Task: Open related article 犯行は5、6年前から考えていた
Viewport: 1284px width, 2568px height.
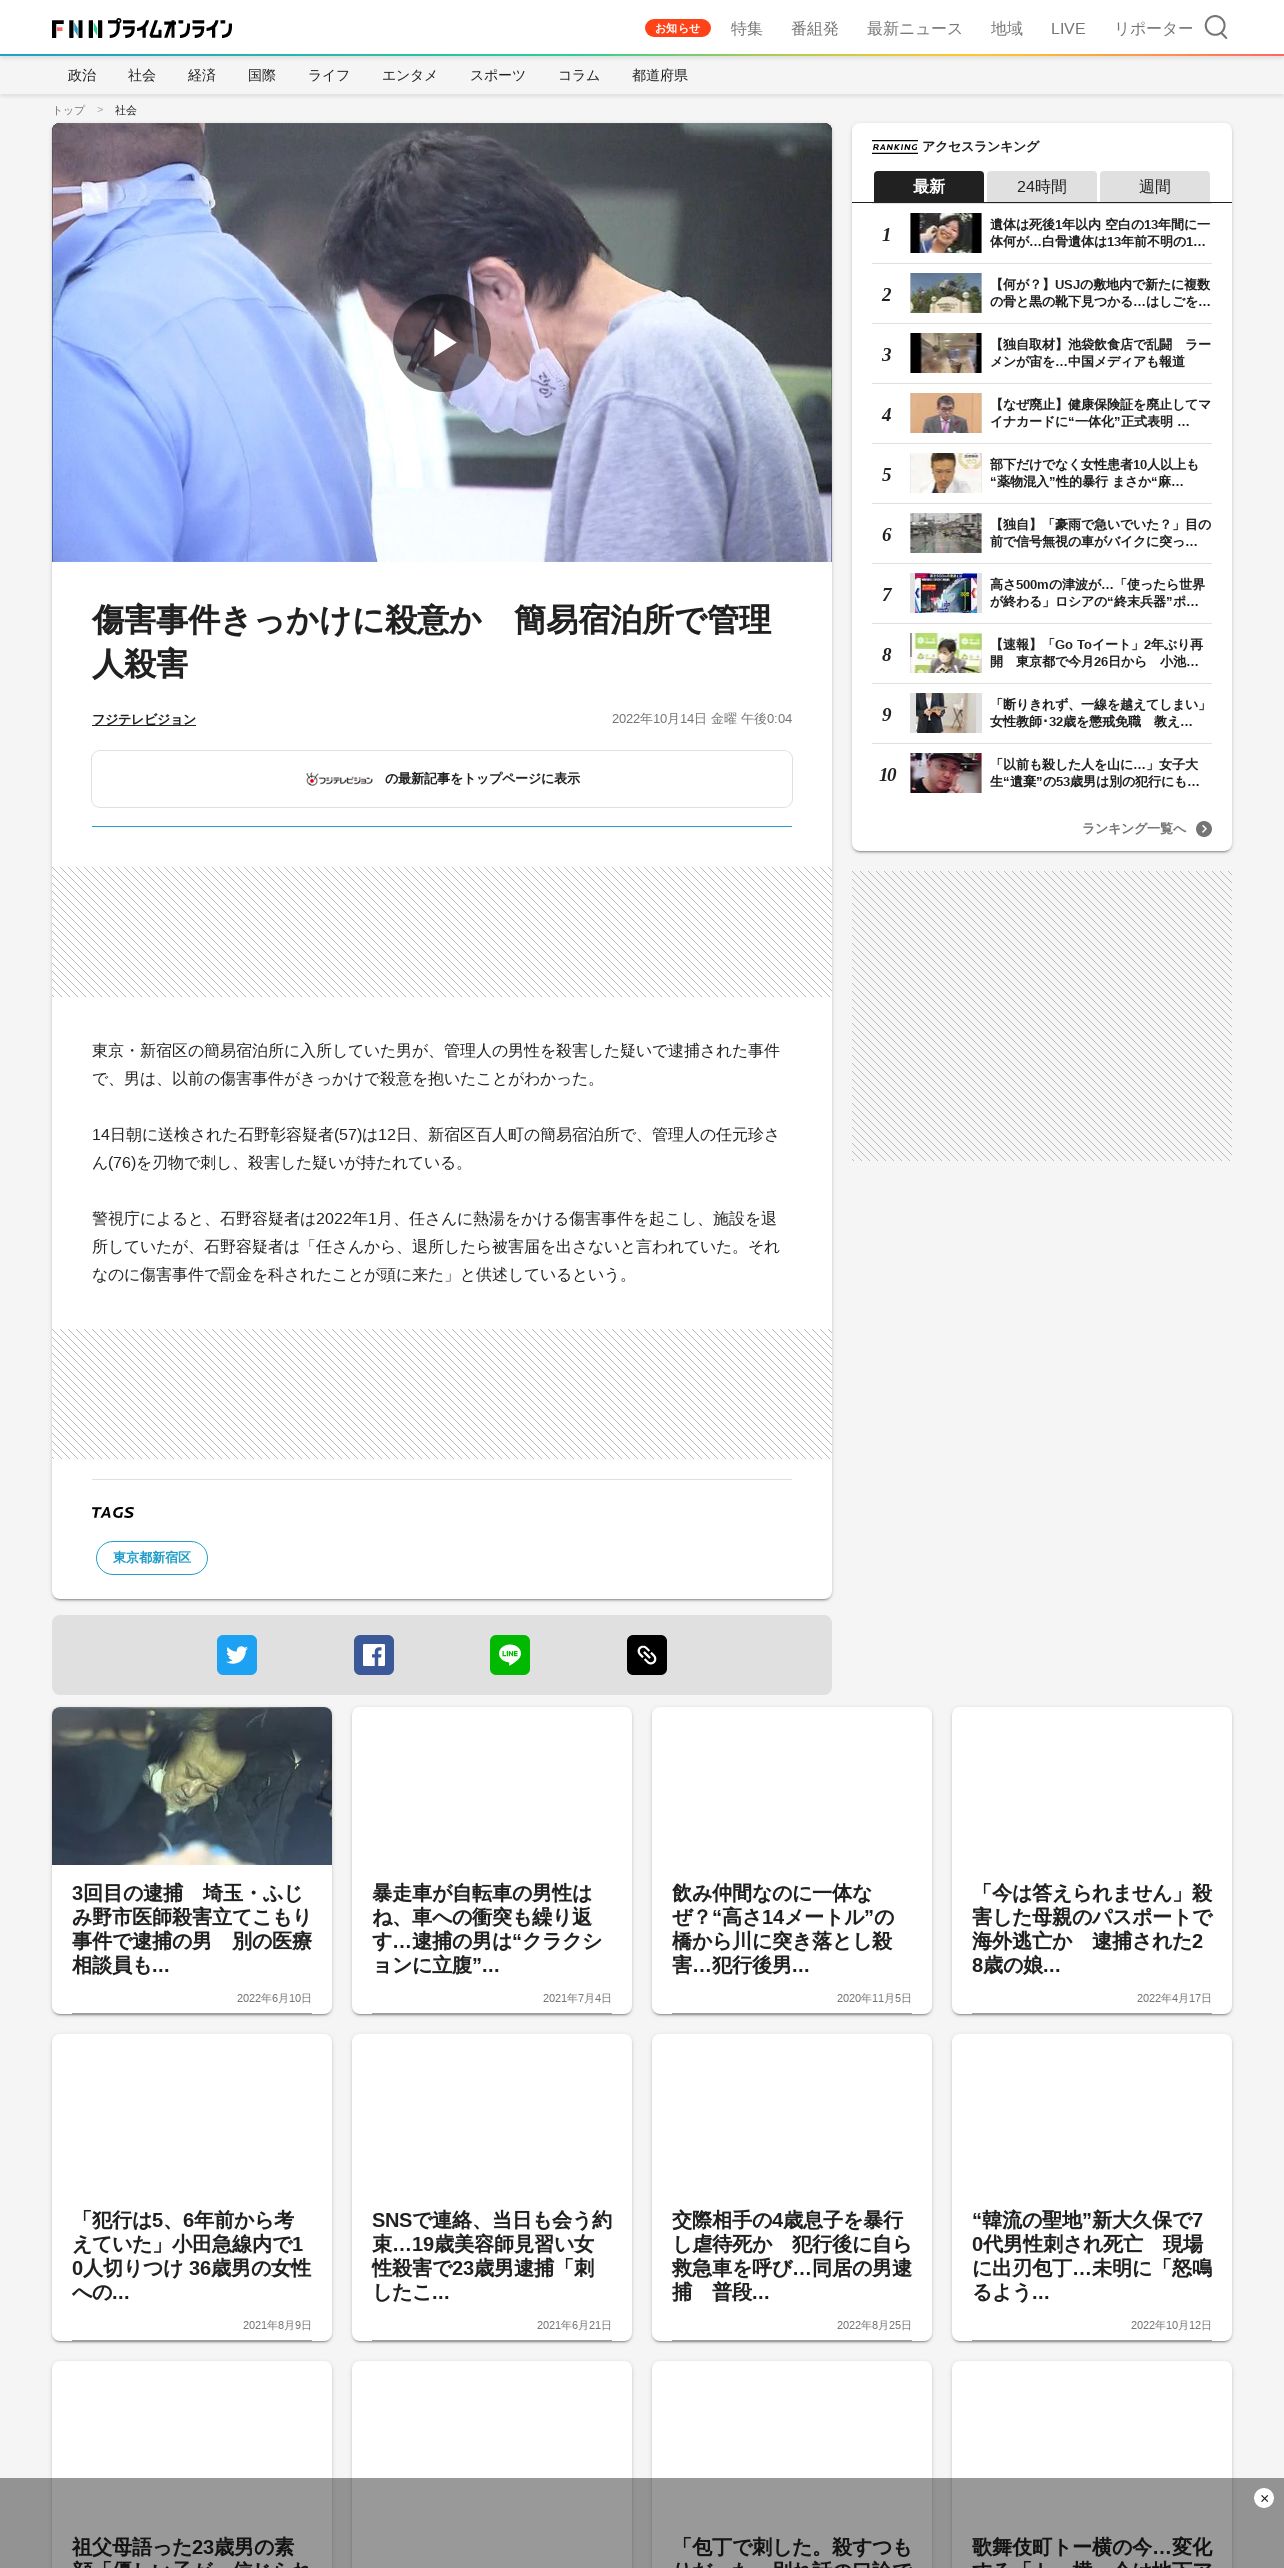Action: 192,2187
